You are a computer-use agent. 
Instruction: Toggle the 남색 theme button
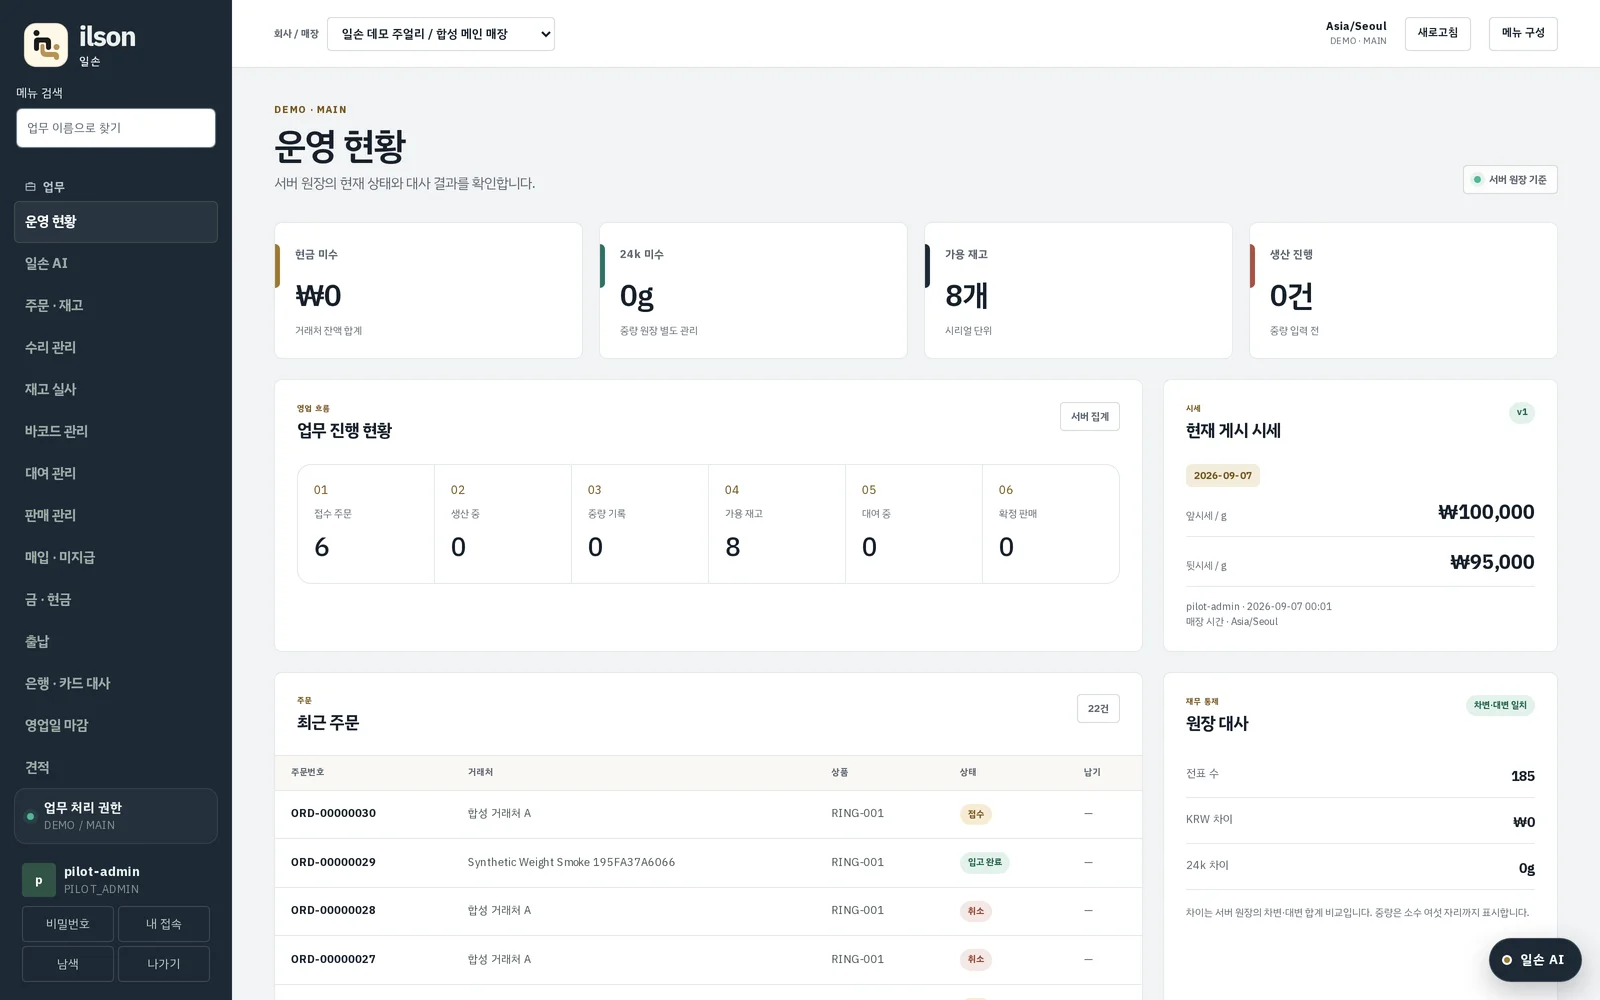point(68,964)
